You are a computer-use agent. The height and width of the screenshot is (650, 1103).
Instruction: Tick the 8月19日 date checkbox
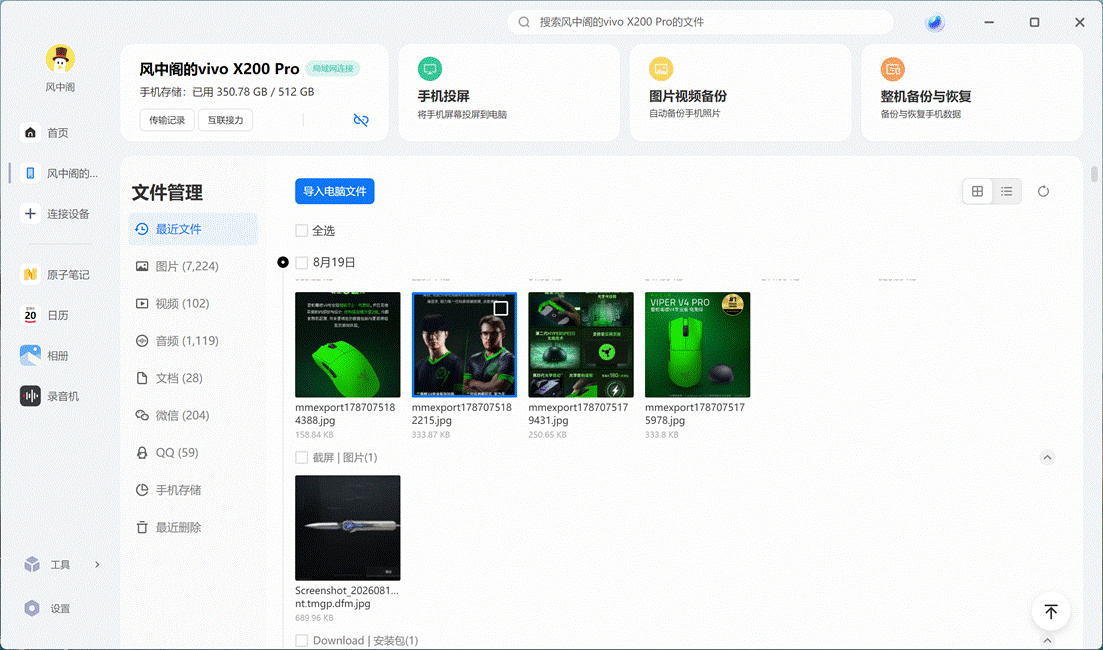point(302,262)
